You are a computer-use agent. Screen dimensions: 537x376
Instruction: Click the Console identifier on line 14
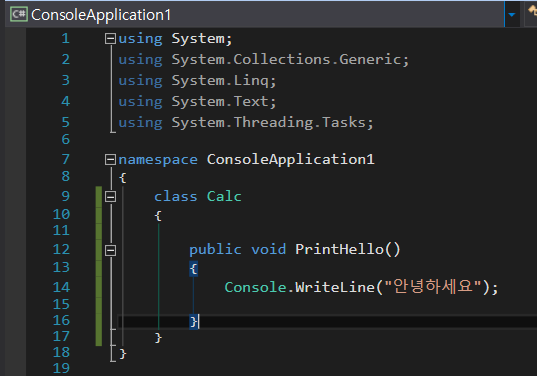(x=255, y=287)
